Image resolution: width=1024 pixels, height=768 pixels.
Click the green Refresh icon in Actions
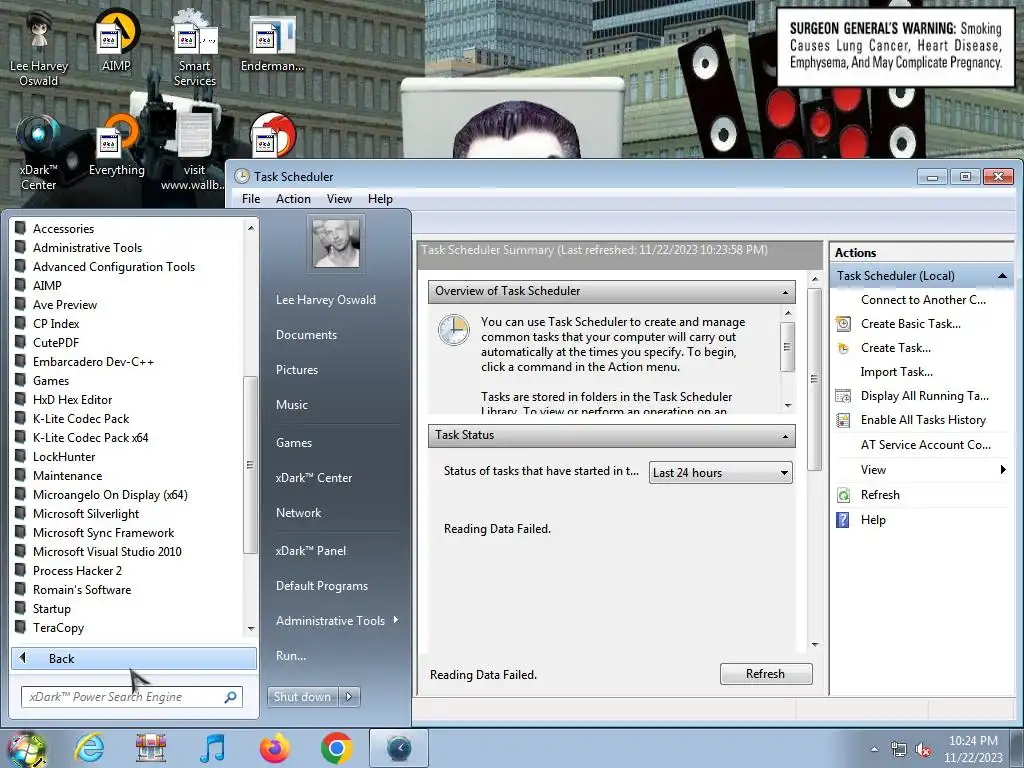(x=843, y=495)
